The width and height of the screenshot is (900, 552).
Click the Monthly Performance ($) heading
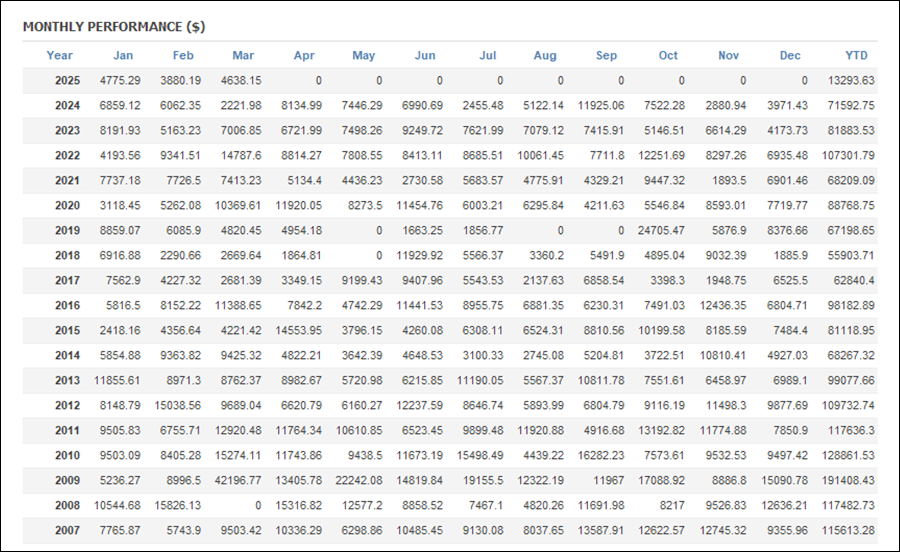pos(114,27)
